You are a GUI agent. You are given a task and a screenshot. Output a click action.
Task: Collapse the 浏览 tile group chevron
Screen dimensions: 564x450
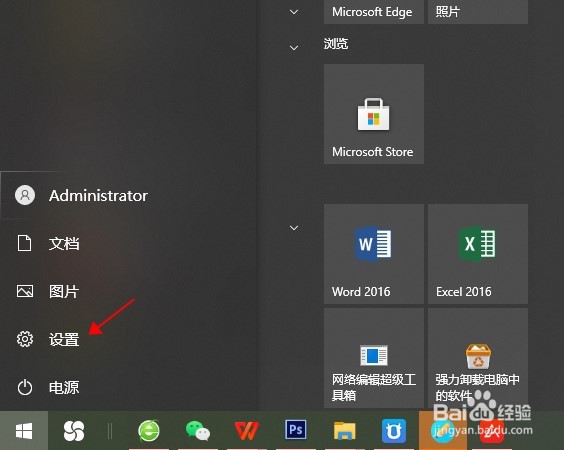(294, 47)
